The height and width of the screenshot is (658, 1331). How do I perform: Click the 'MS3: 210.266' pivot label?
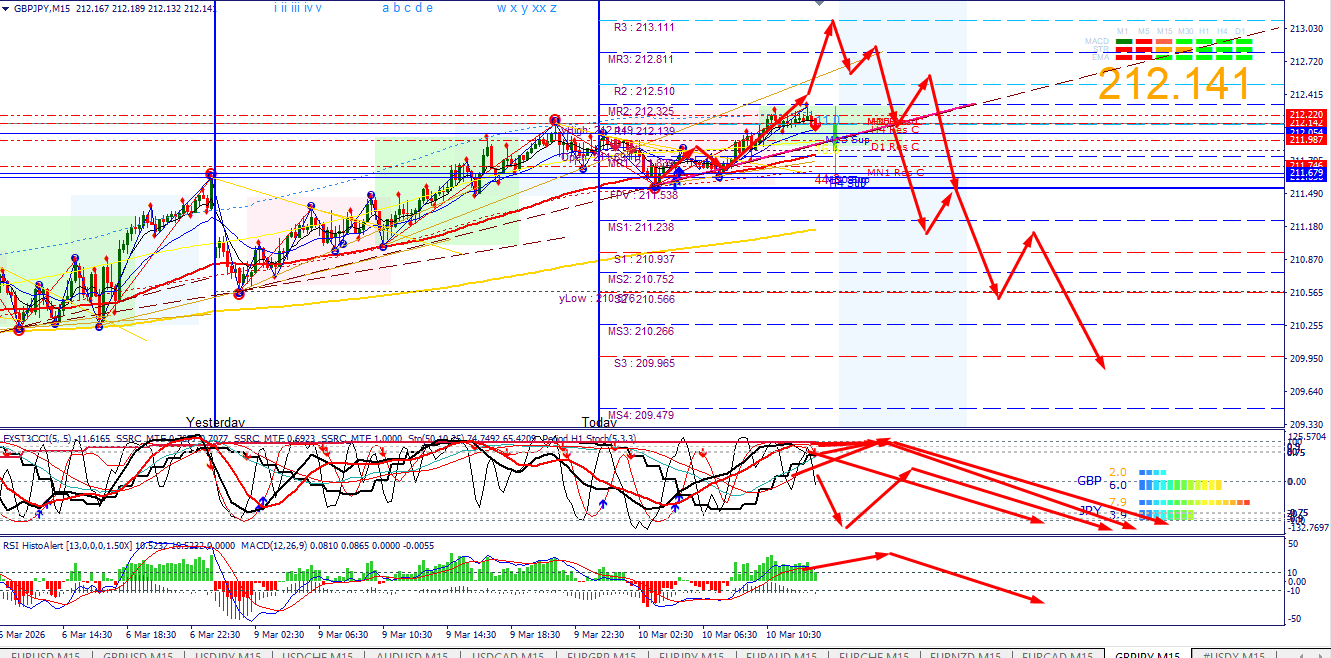[x=641, y=331]
